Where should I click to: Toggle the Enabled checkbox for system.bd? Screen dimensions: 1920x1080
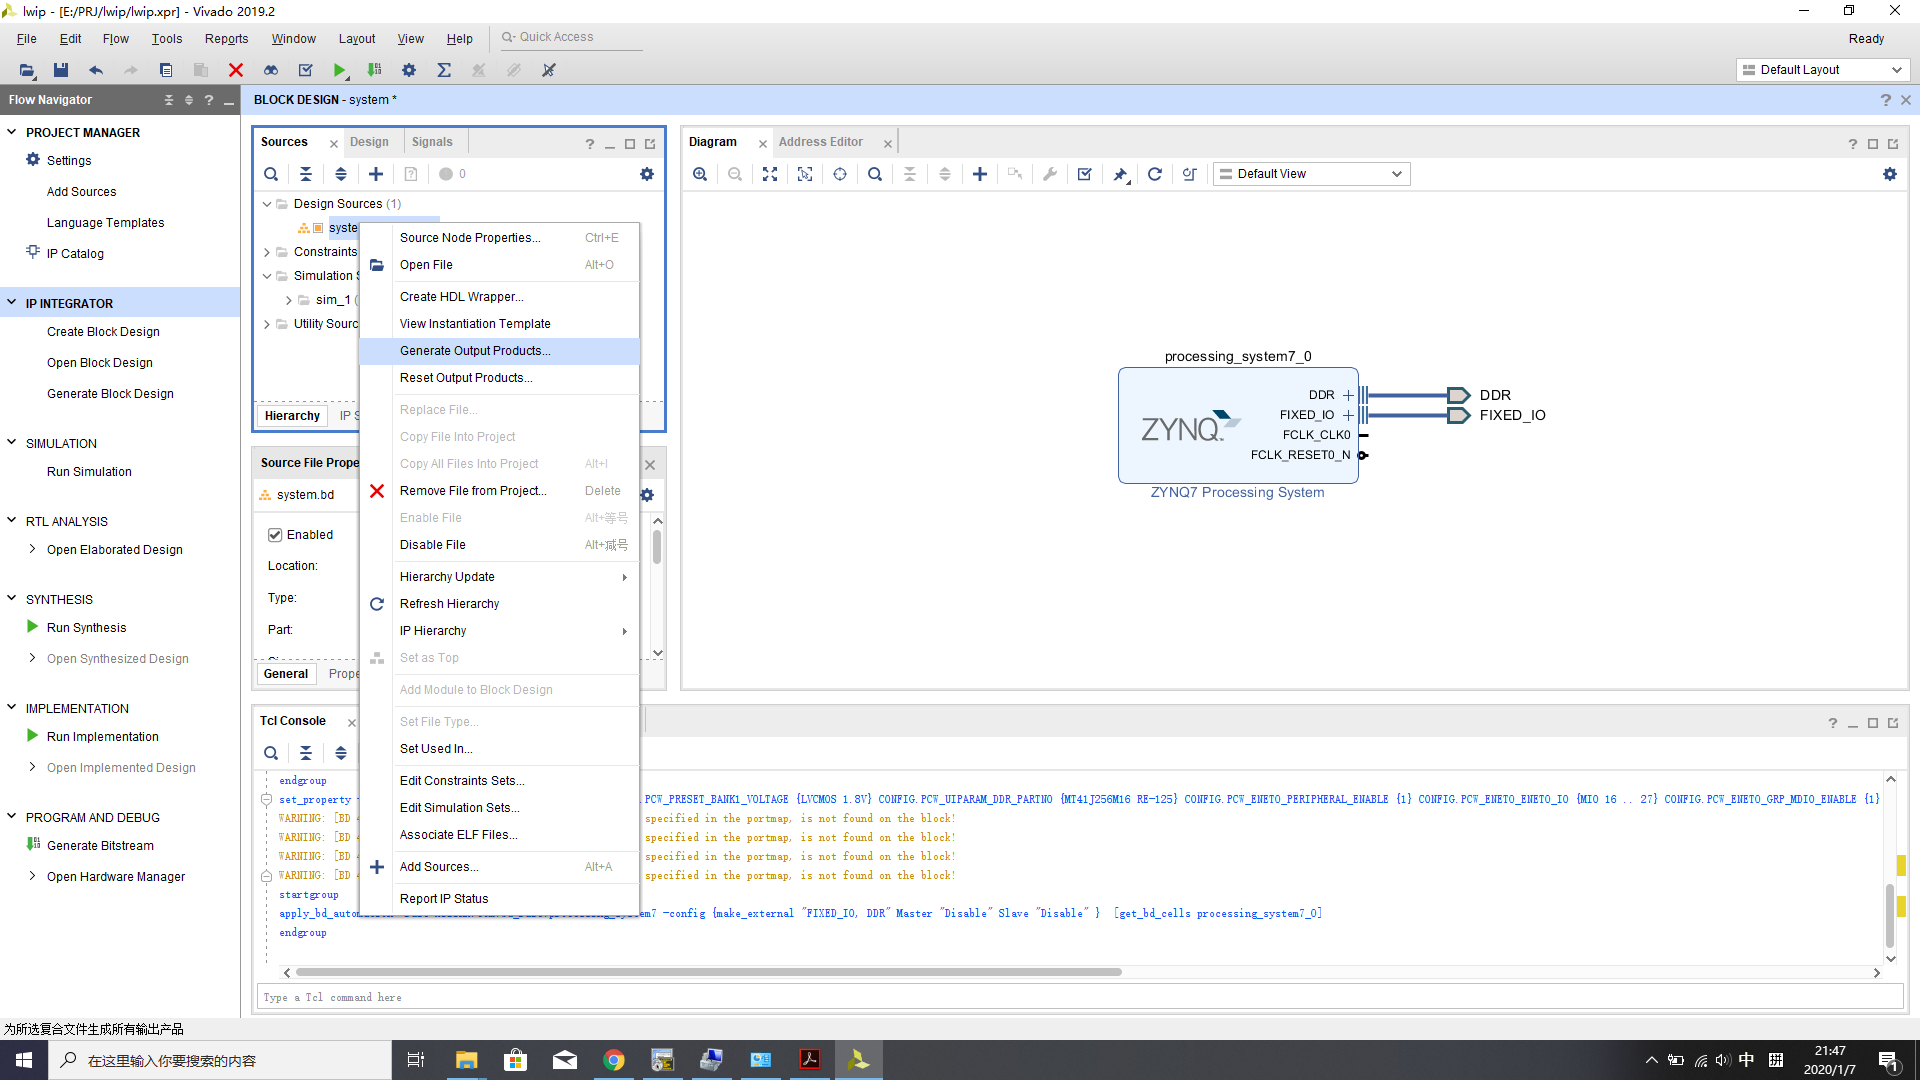click(274, 534)
